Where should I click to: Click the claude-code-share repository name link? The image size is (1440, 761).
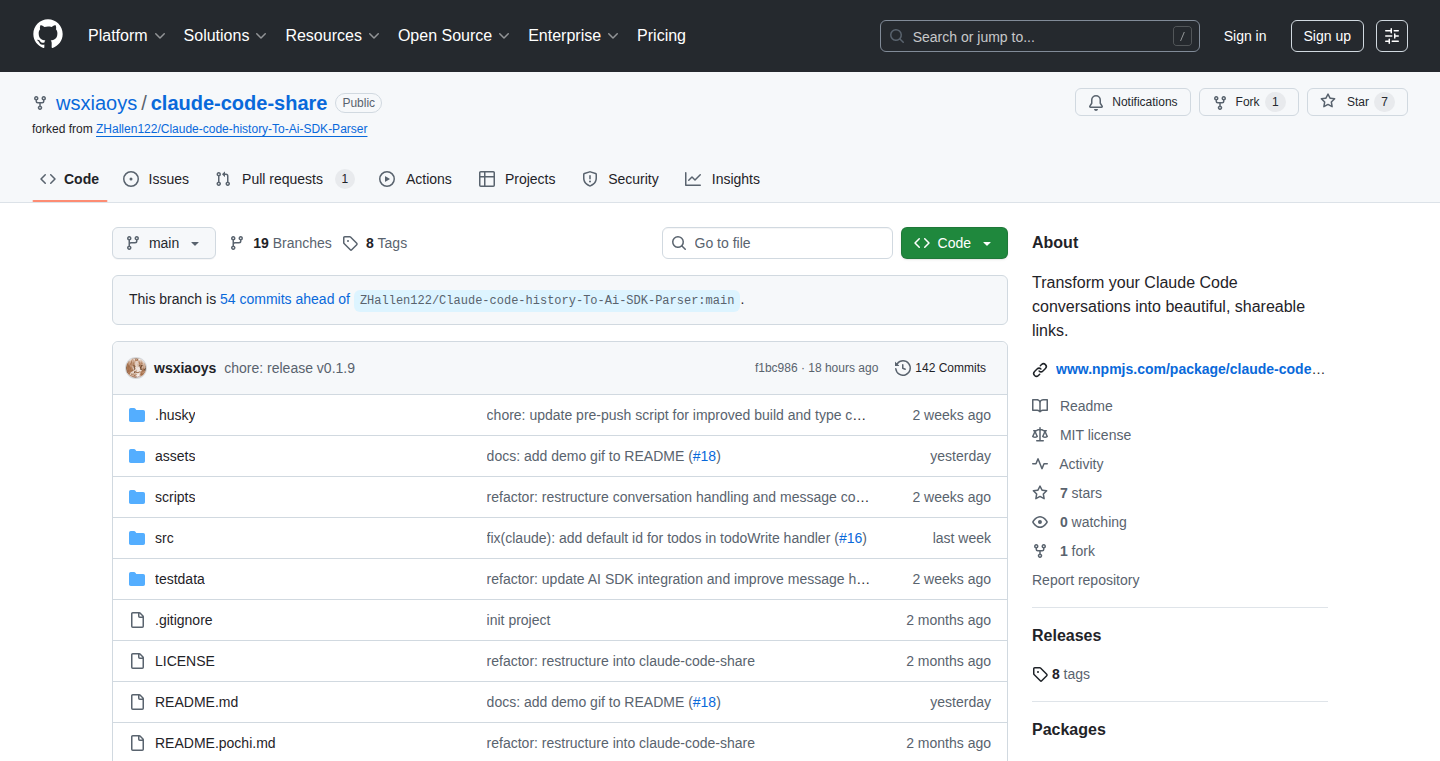[x=239, y=103]
